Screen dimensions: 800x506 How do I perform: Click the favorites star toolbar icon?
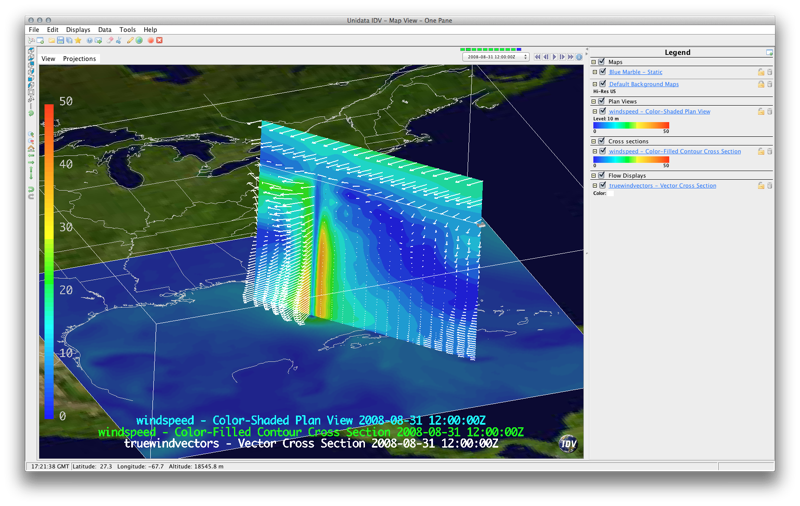[78, 41]
